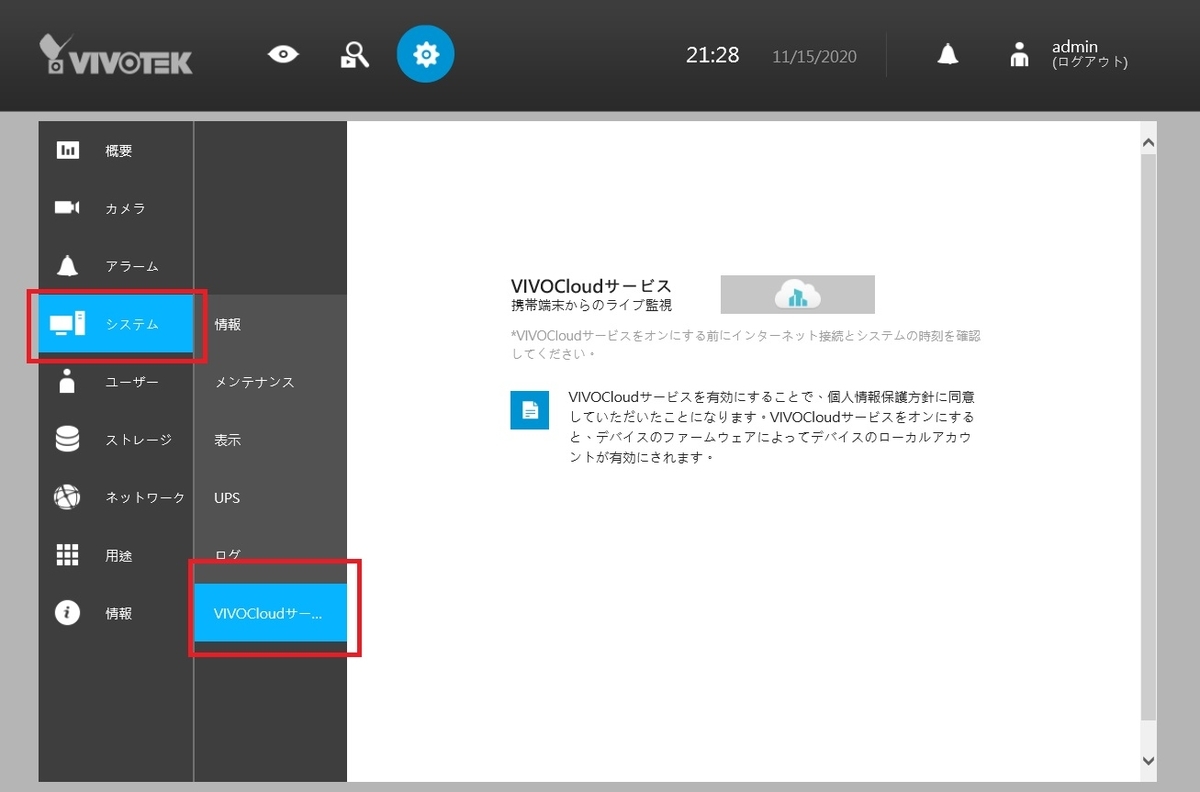This screenshot has width=1200, height=792.
Task: Open live view with eye icon
Action: [x=283, y=54]
